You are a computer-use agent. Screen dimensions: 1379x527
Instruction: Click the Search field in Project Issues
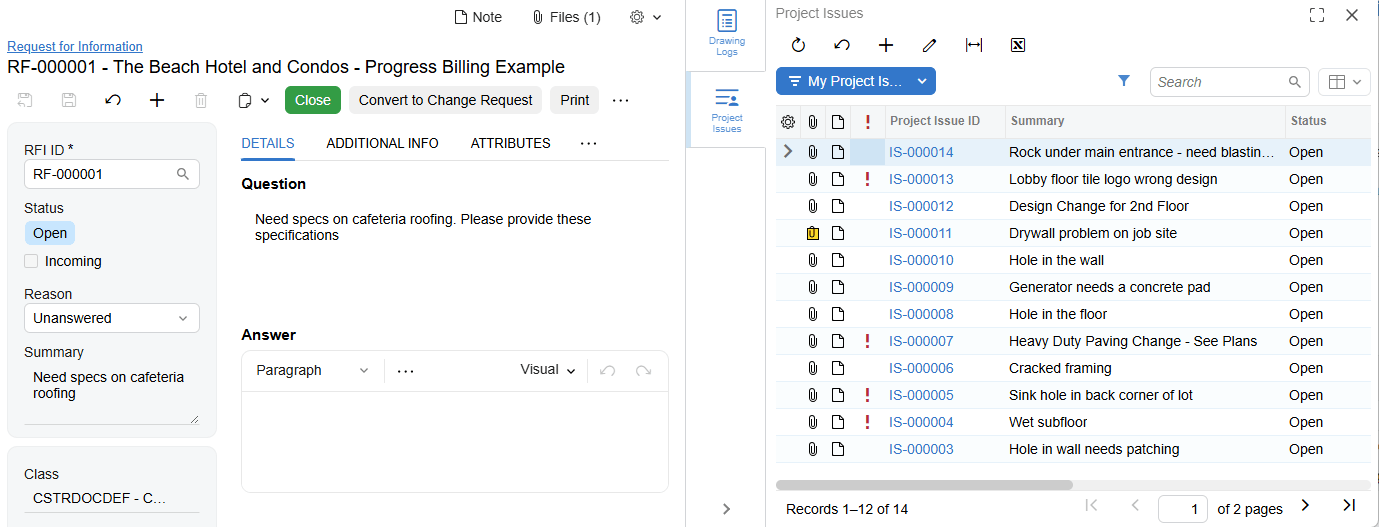tap(1220, 82)
